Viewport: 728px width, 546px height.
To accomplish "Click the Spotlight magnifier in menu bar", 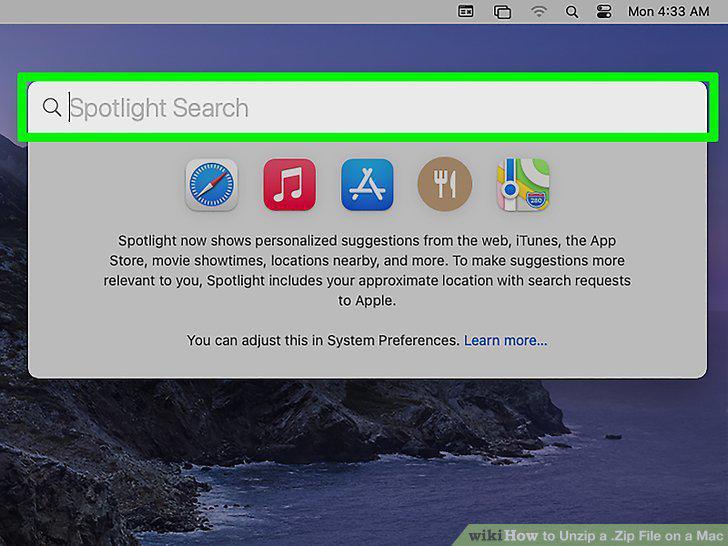I will click(572, 12).
